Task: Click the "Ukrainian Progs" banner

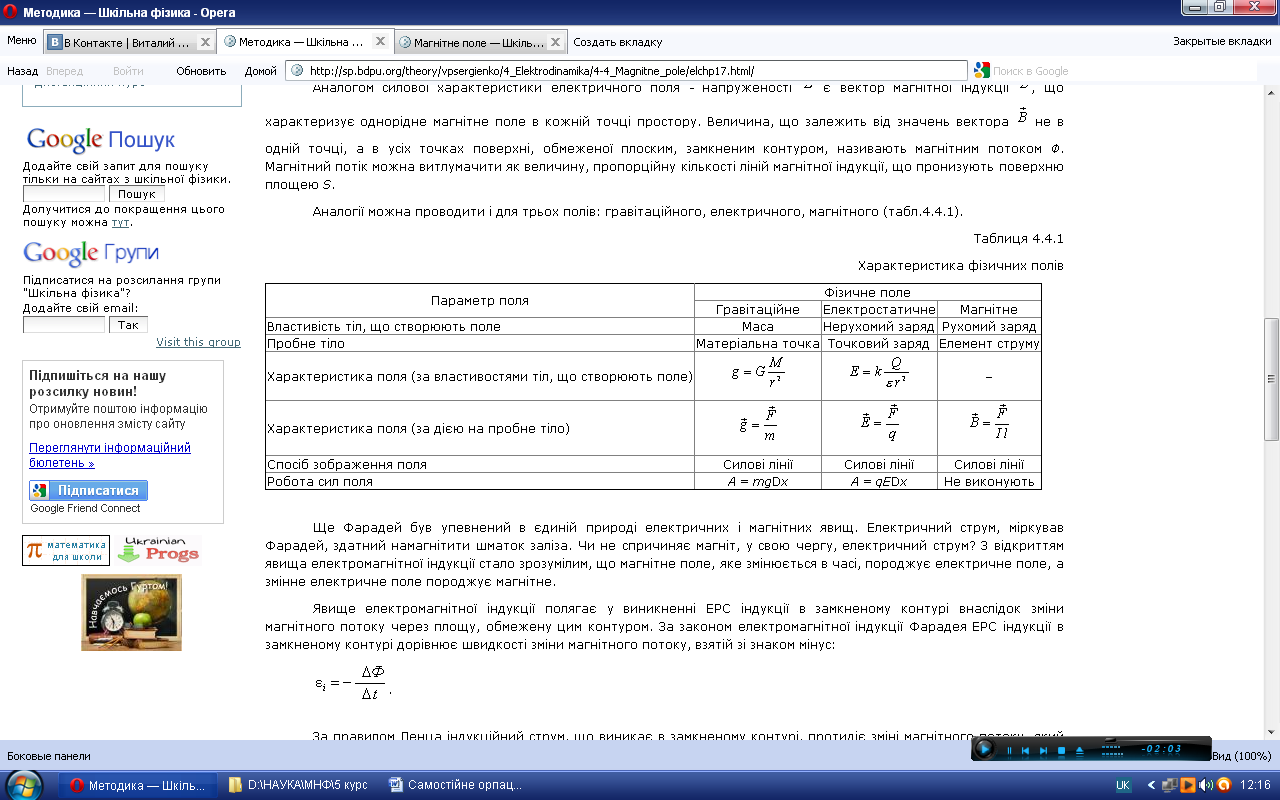Action: coord(158,550)
